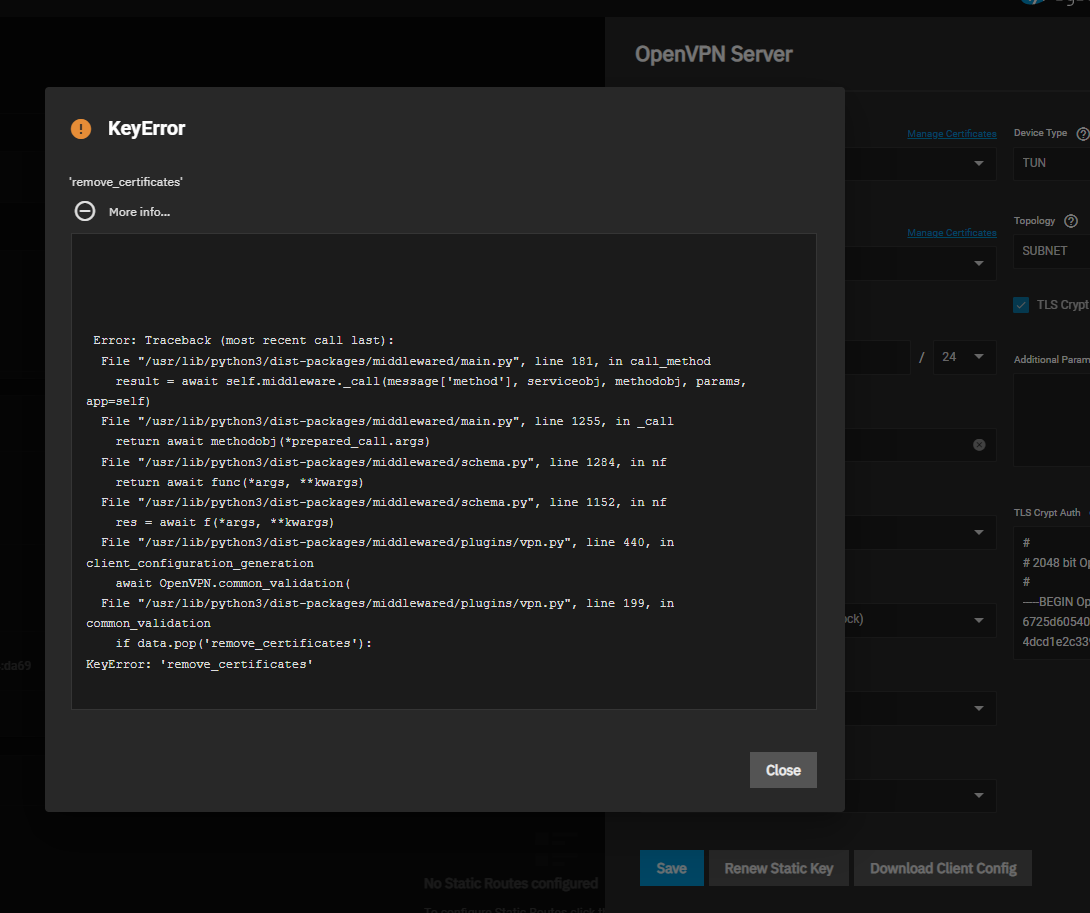Click the Download Client Config button
The image size is (1090, 913).
[943, 868]
